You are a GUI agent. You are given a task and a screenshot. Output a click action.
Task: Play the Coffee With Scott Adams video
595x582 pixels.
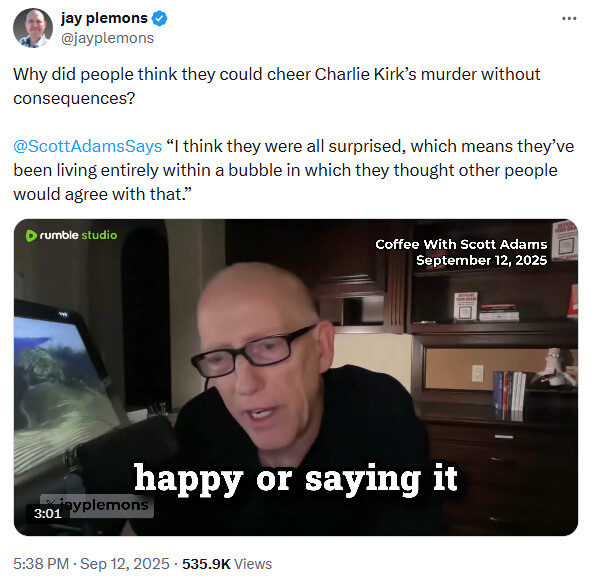click(x=296, y=377)
